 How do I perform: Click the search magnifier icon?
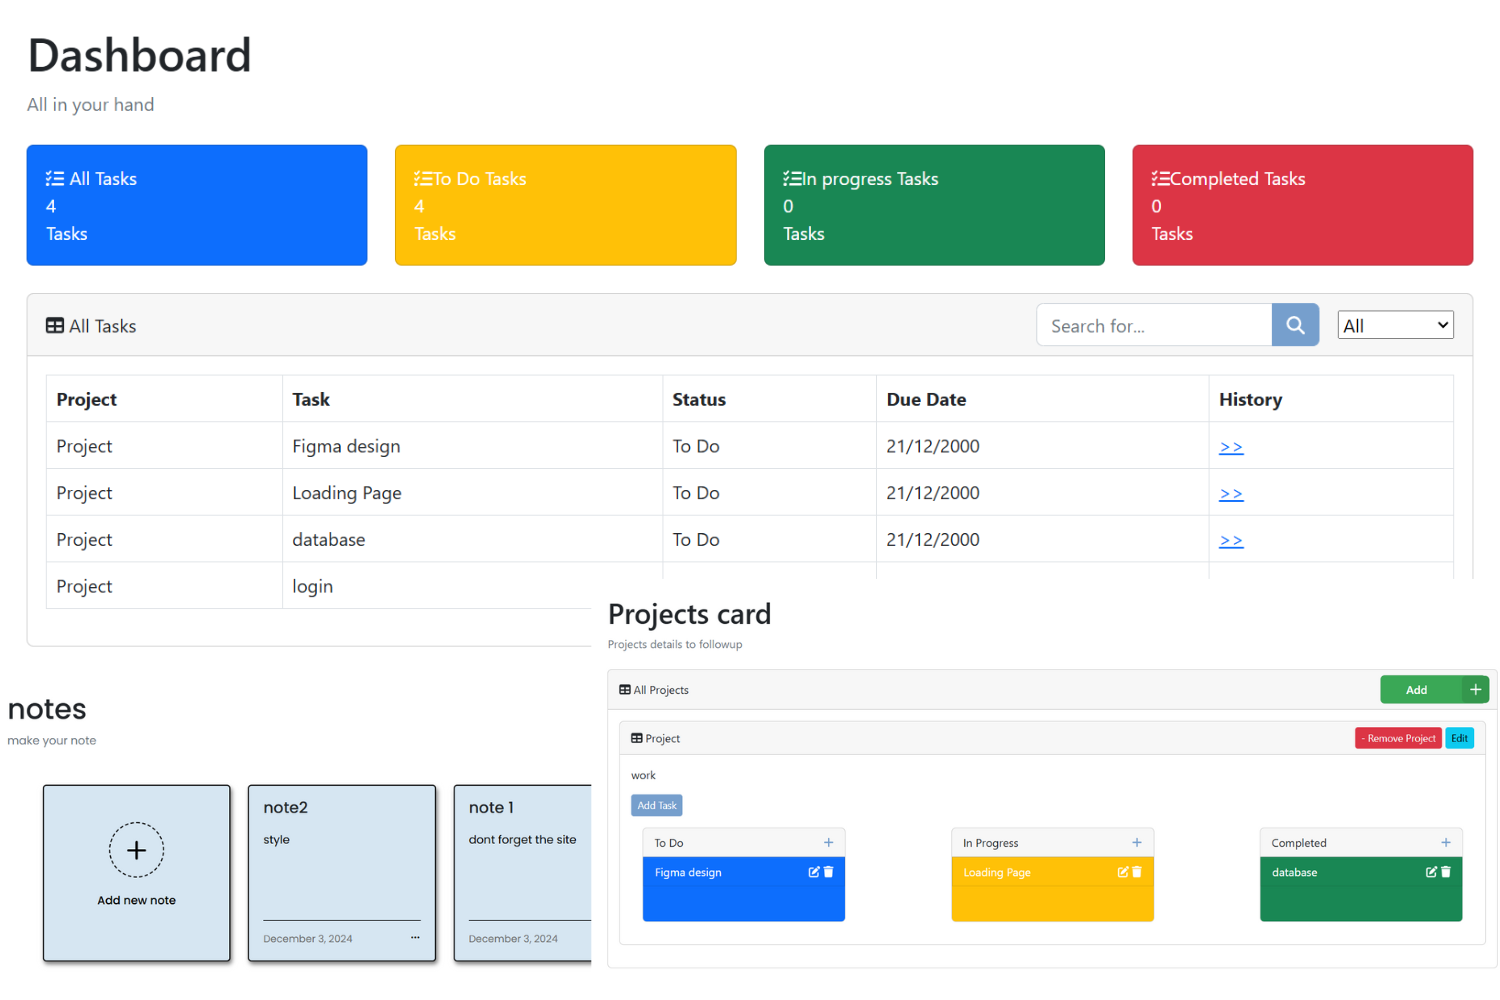coord(1295,324)
